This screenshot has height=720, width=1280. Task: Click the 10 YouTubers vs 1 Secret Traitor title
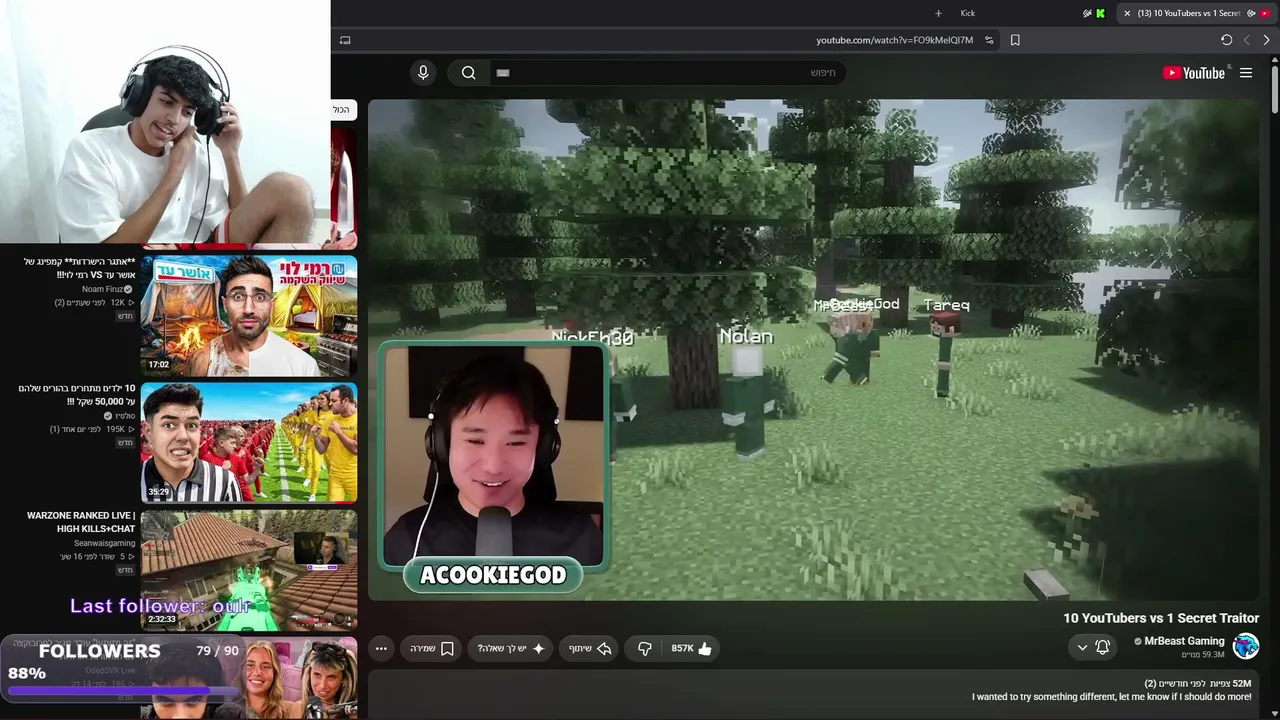(x=1161, y=618)
